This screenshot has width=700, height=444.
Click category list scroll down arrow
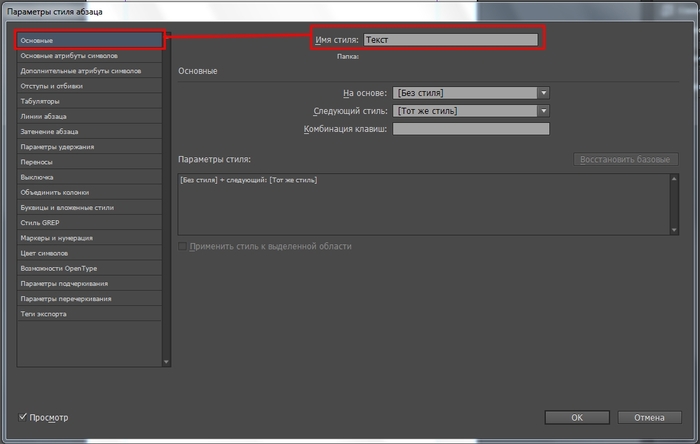(x=166, y=362)
